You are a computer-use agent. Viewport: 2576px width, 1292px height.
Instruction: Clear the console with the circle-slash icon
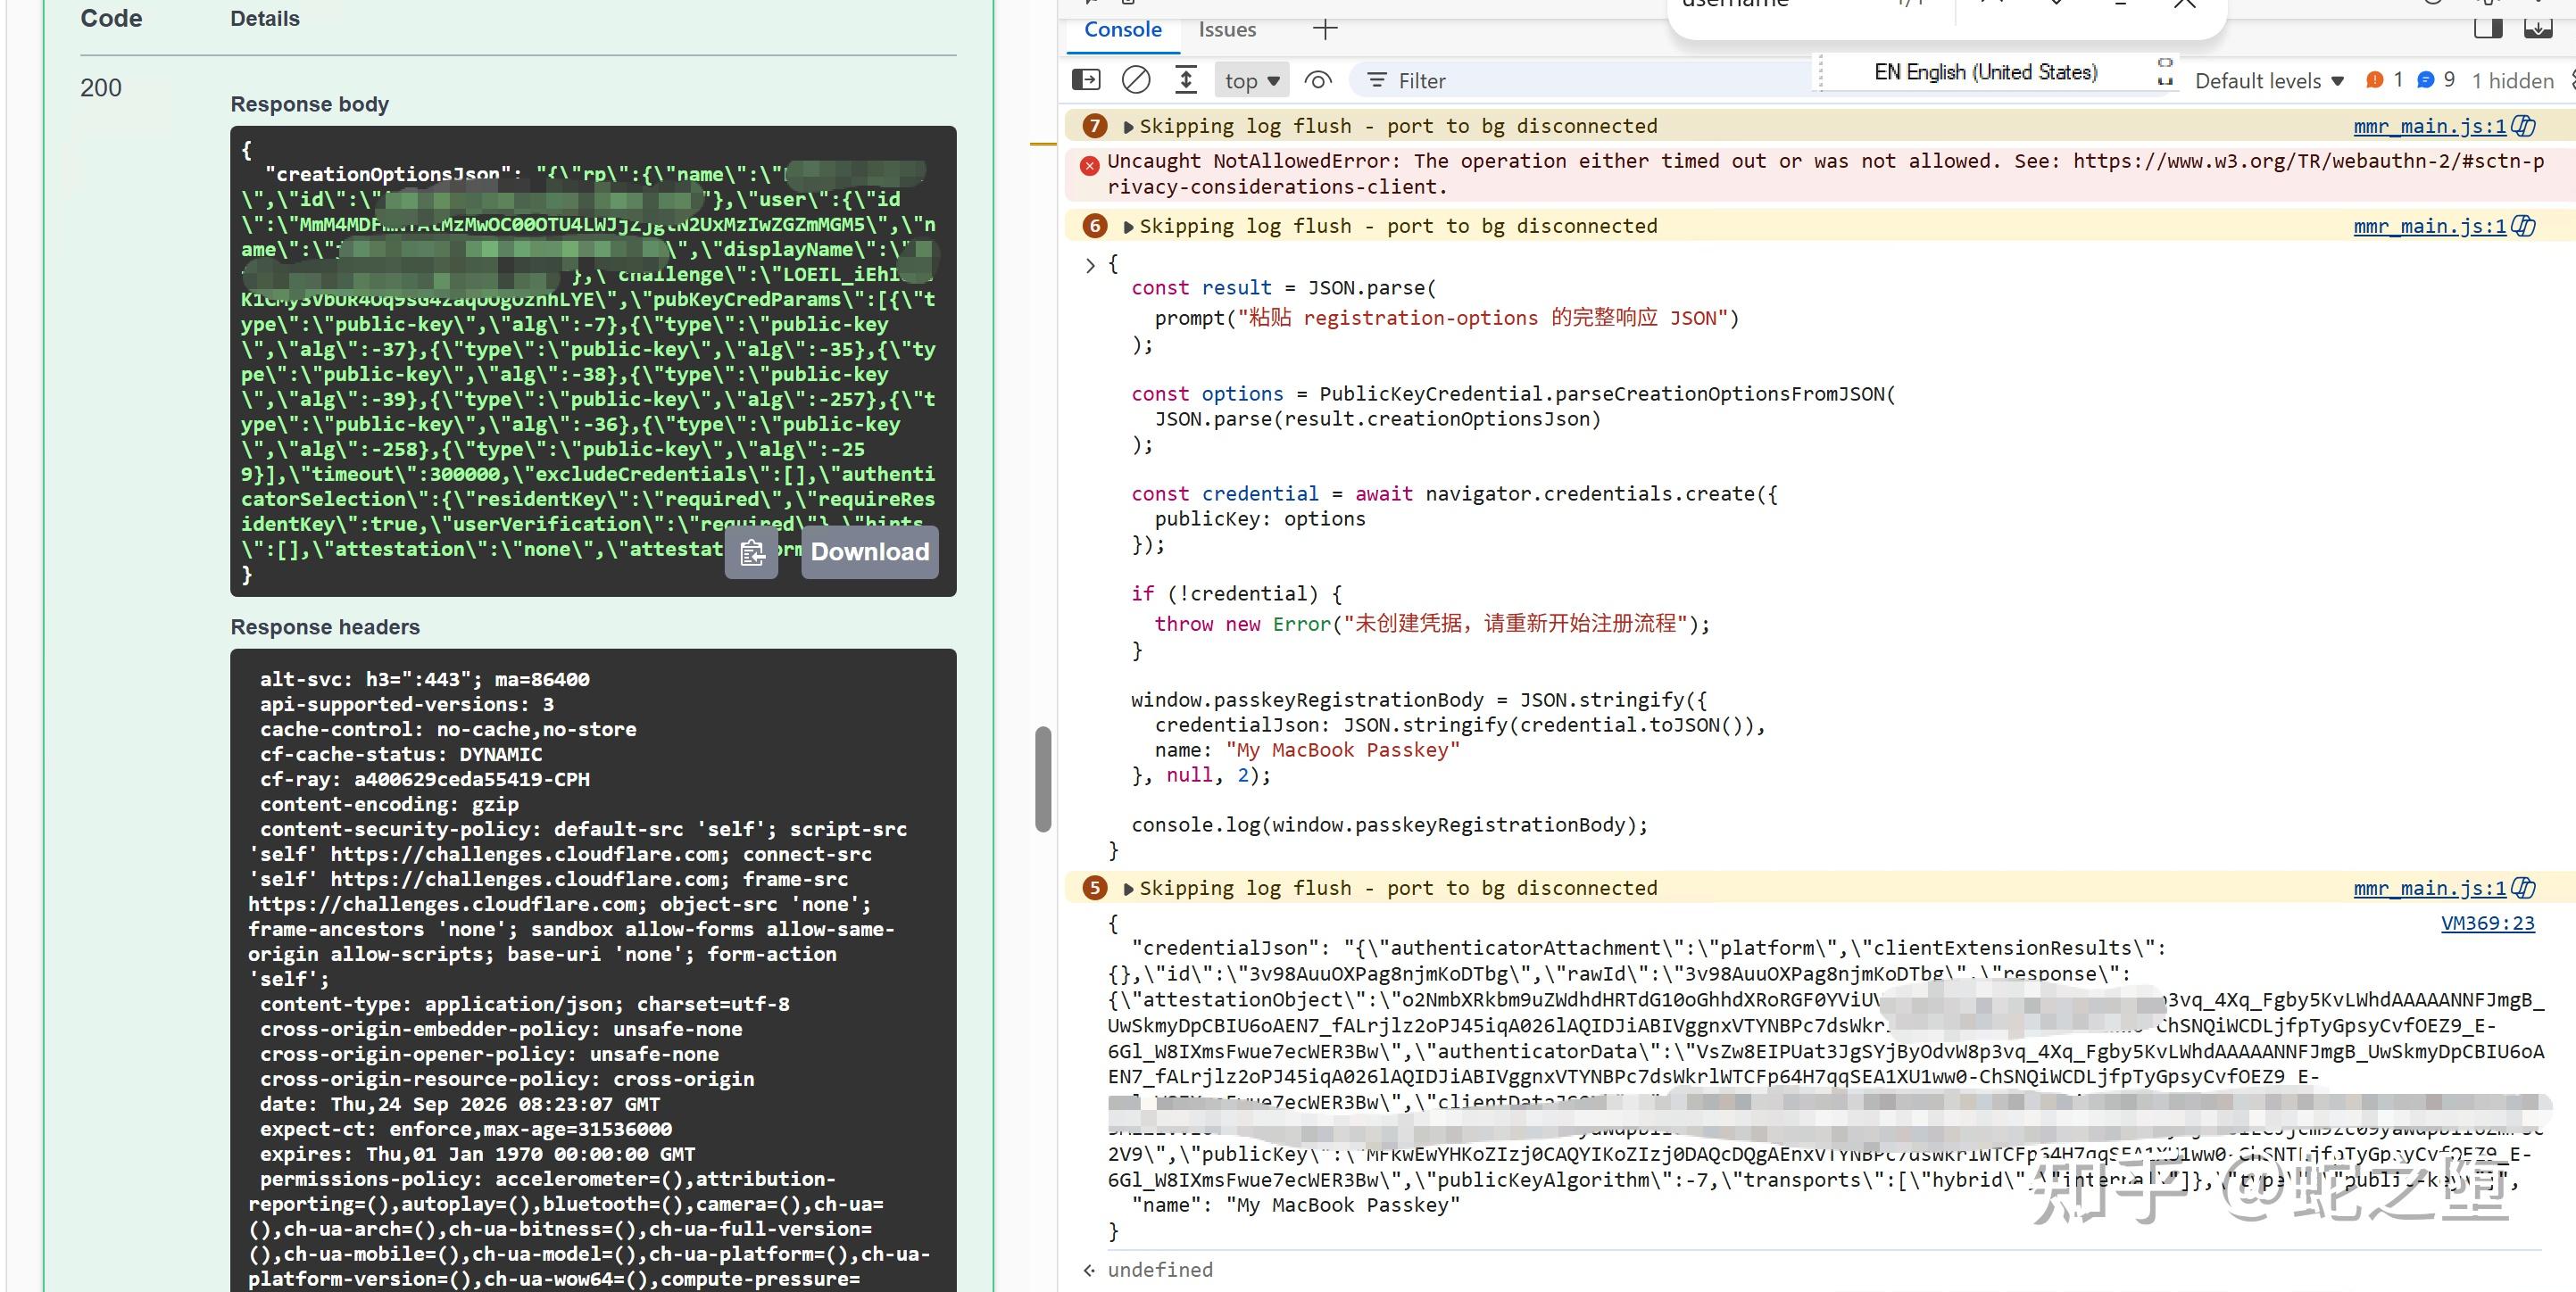[1136, 80]
